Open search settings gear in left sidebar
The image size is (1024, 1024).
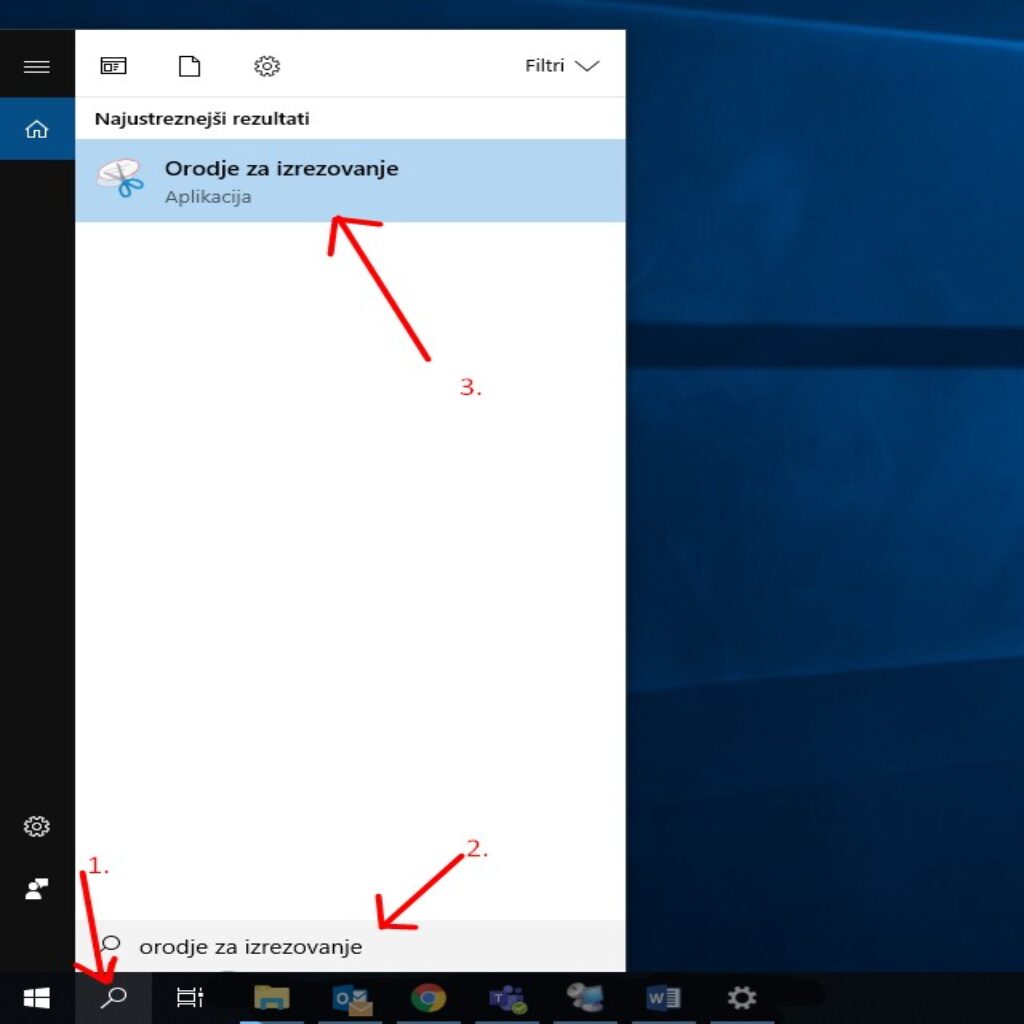[37, 827]
